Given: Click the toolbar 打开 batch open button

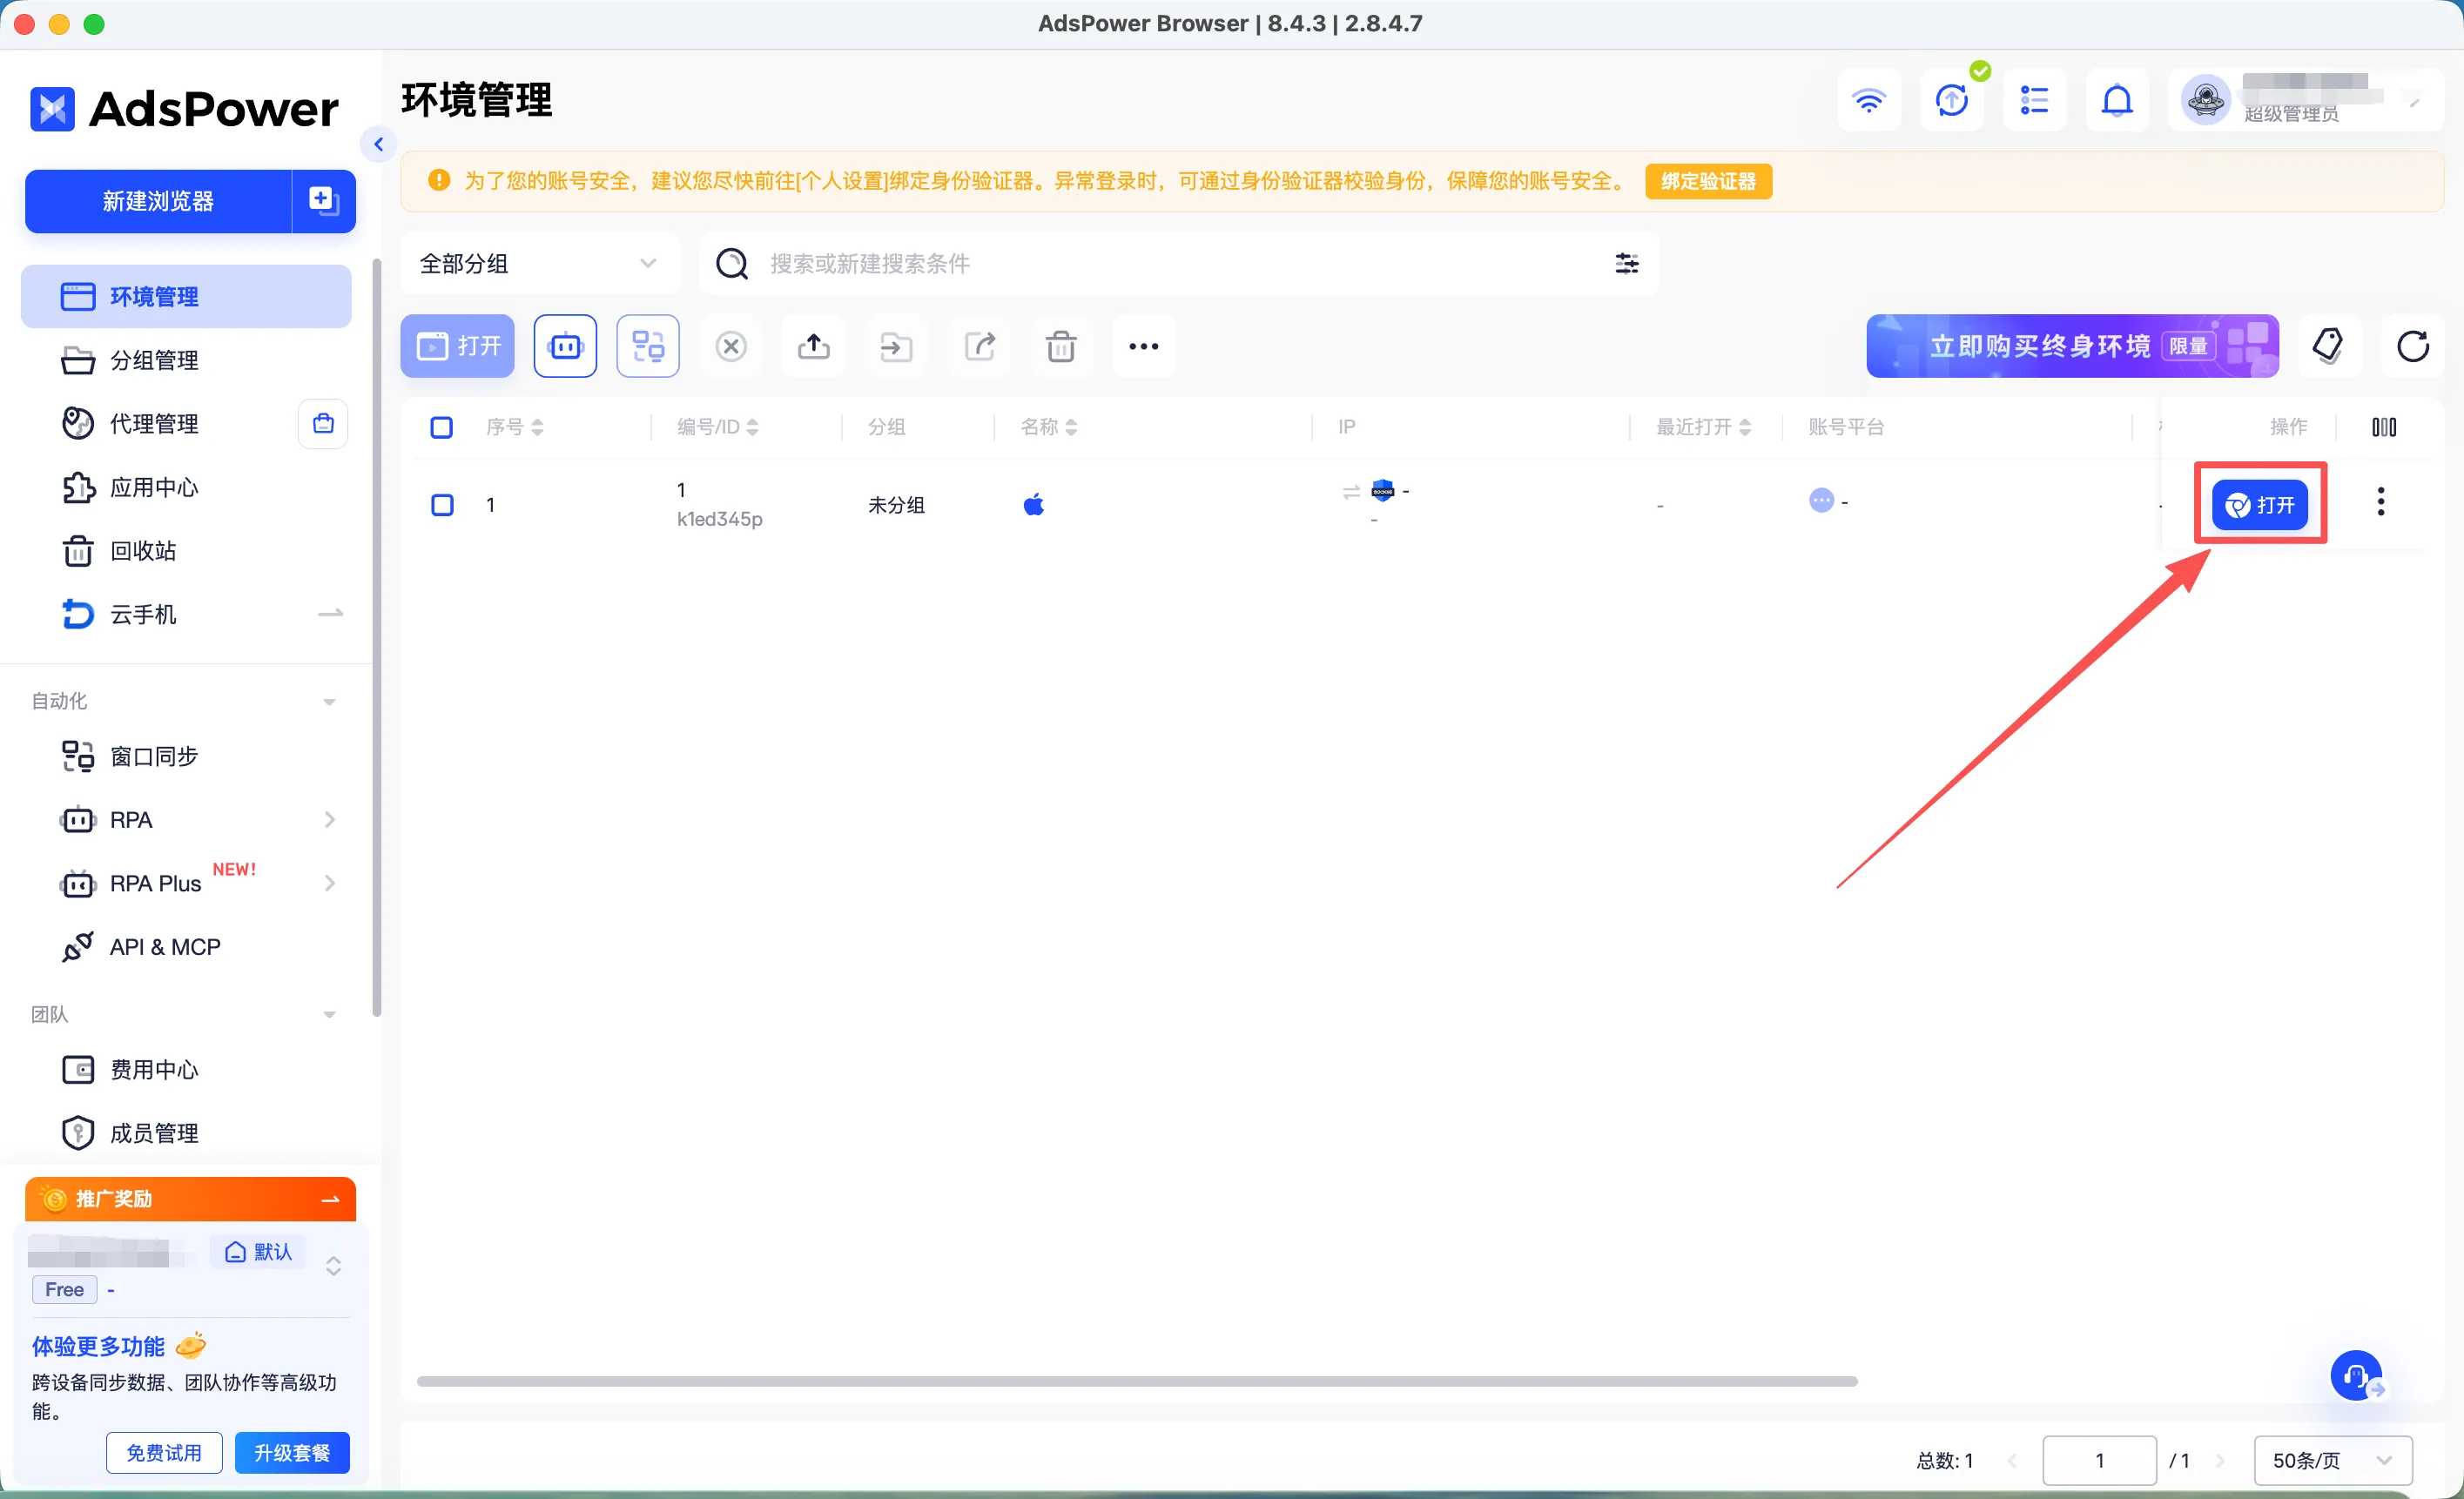Looking at the screenshot, I should (458, 346).
